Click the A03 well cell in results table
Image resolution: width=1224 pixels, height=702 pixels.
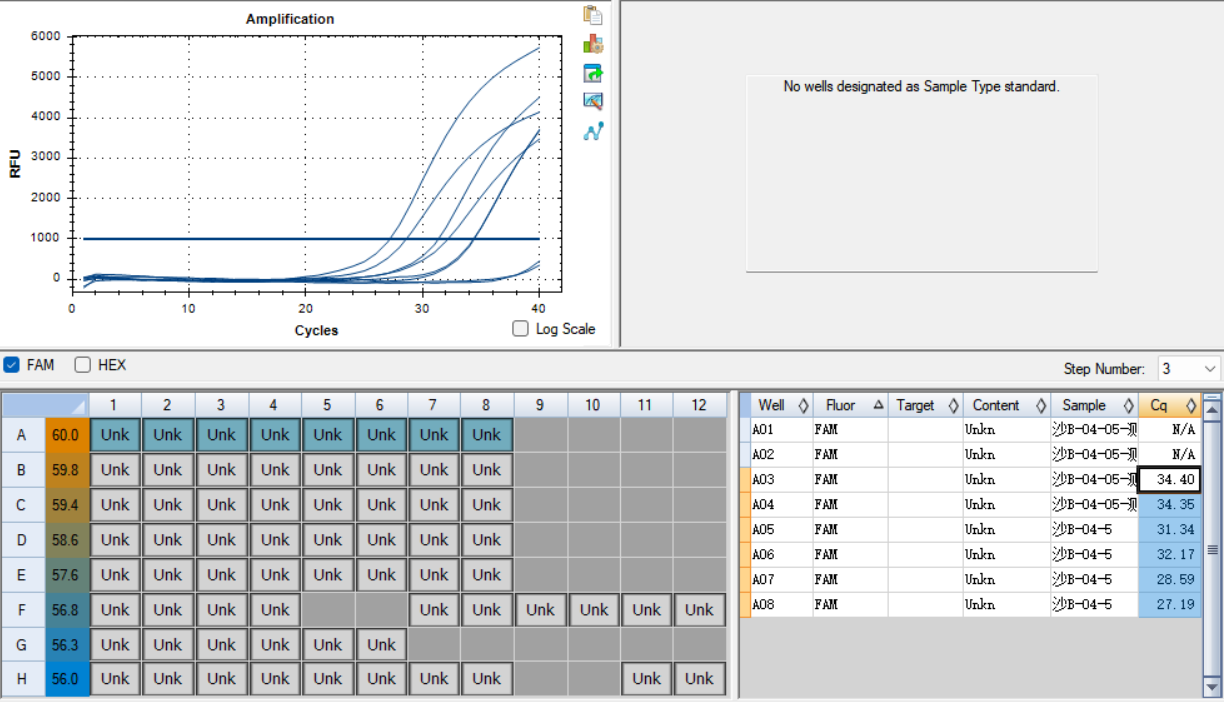pos(781,480)
